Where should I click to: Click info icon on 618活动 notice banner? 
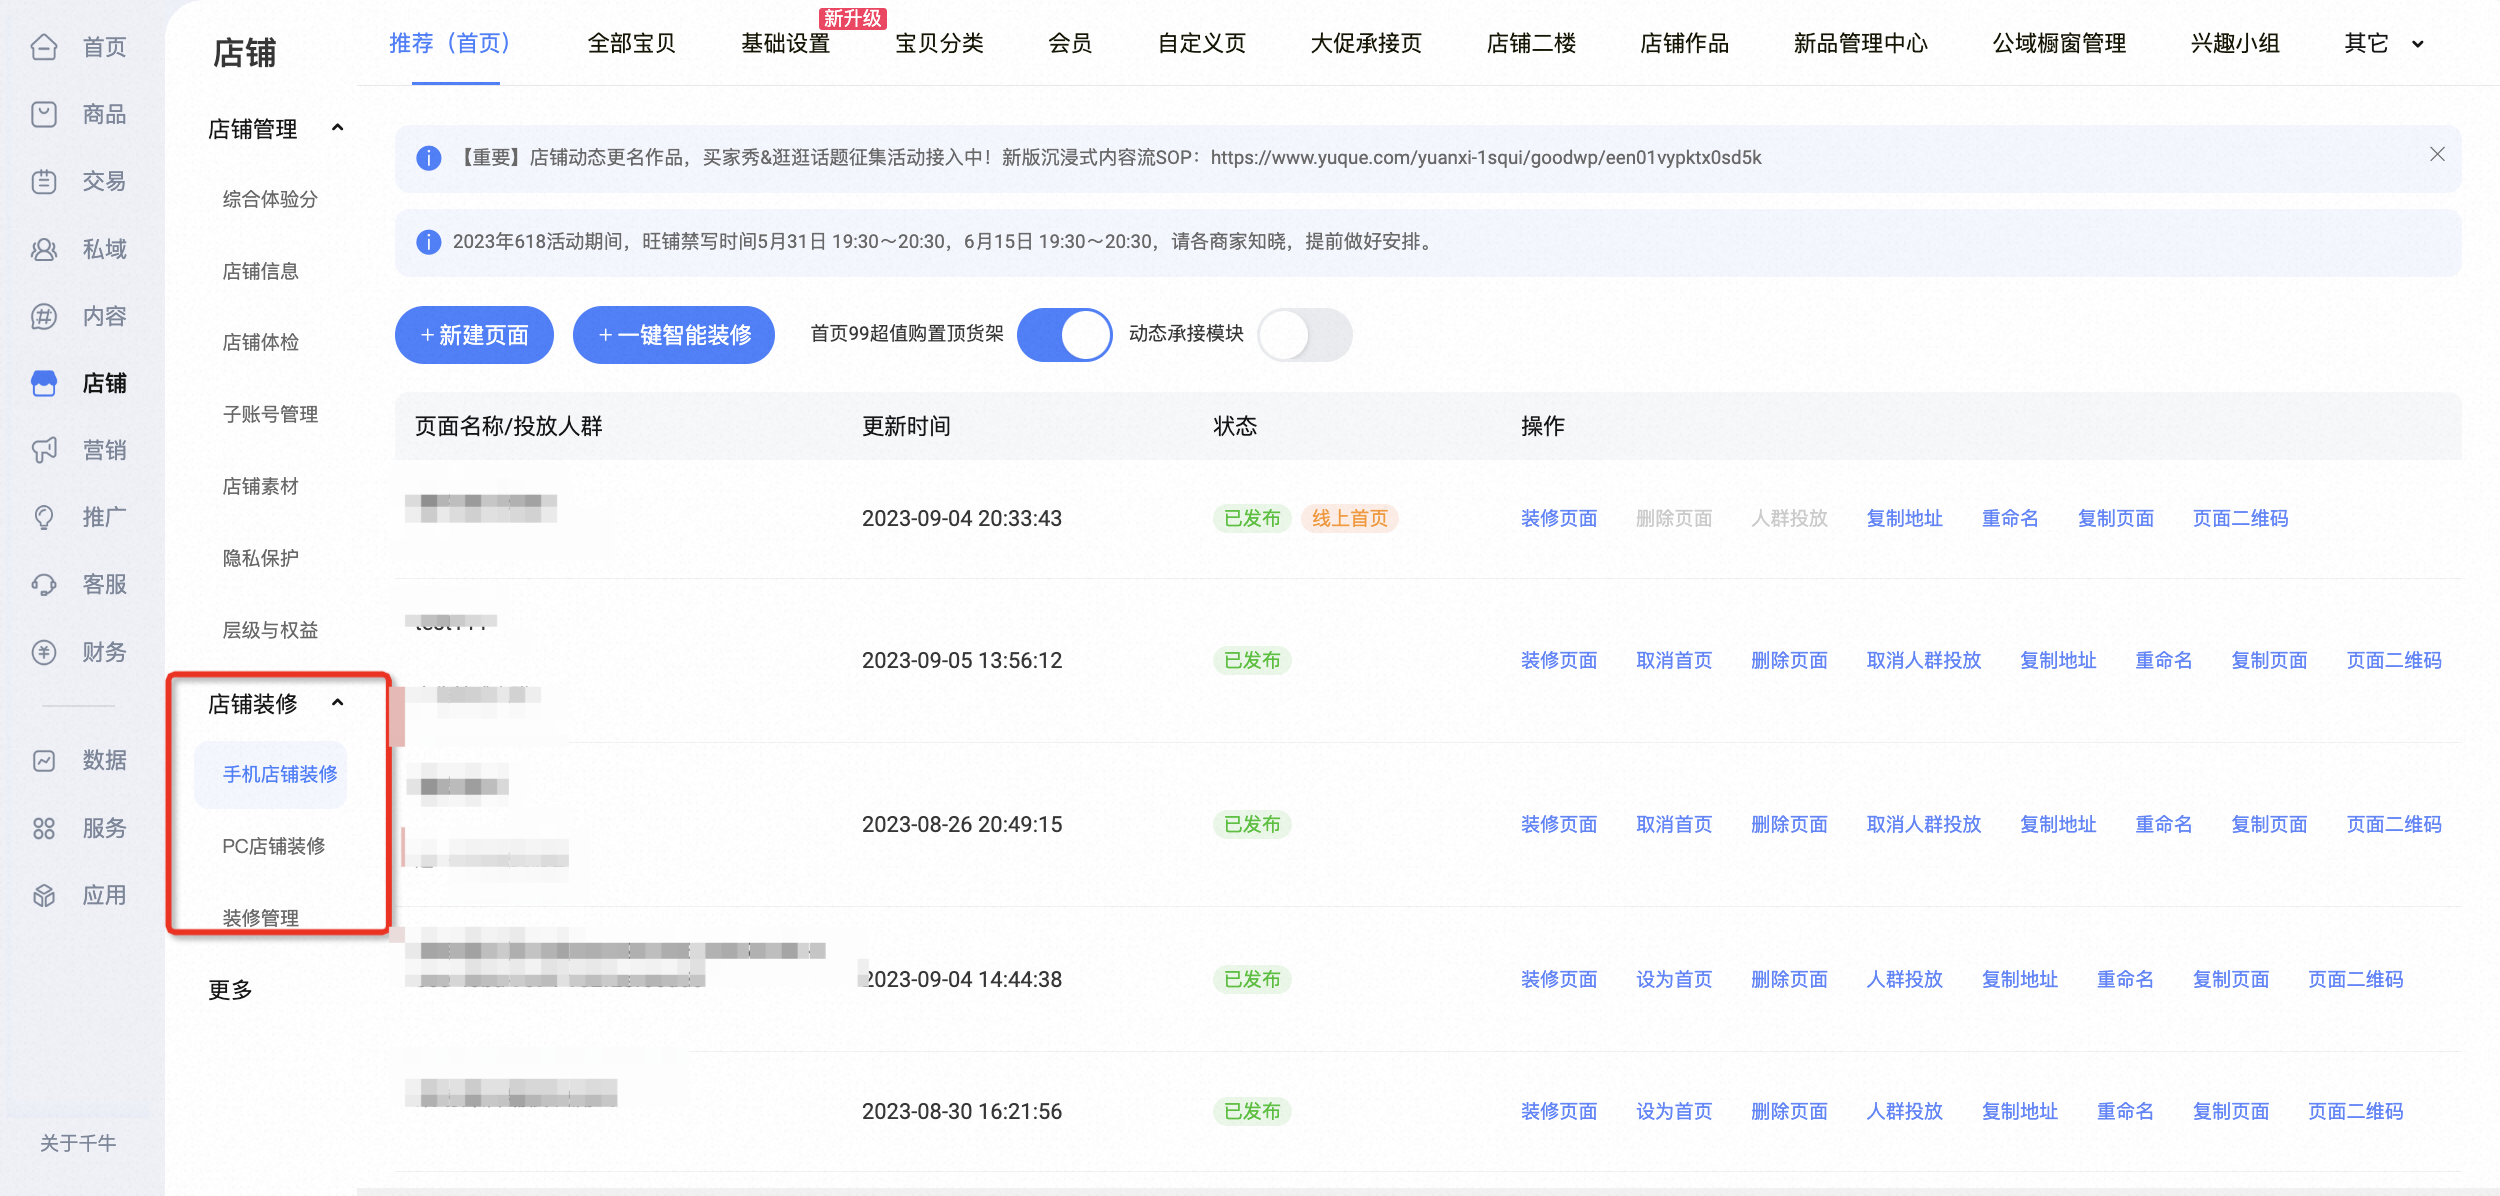[428, 242]
